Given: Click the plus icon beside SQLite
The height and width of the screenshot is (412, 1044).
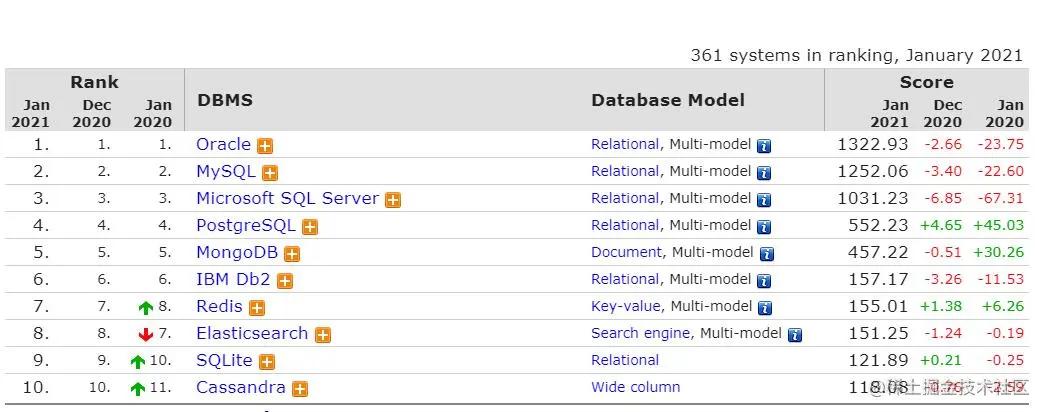Looking at the screenshot, I should coord(267,362).
